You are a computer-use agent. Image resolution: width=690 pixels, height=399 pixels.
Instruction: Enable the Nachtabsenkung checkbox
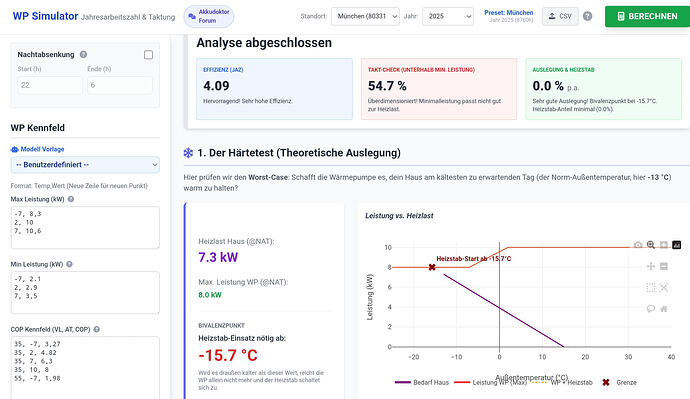(x=148, y=55)
